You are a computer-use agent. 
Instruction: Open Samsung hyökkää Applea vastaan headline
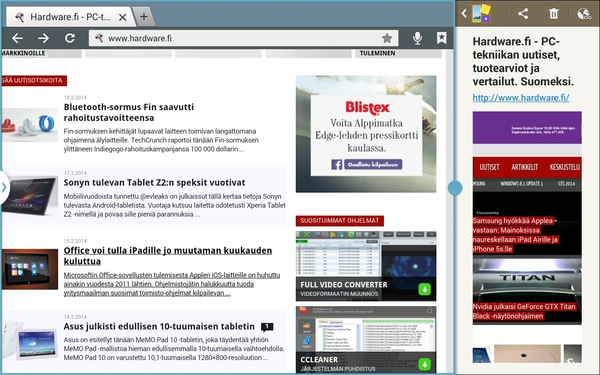tap(515, 235)
